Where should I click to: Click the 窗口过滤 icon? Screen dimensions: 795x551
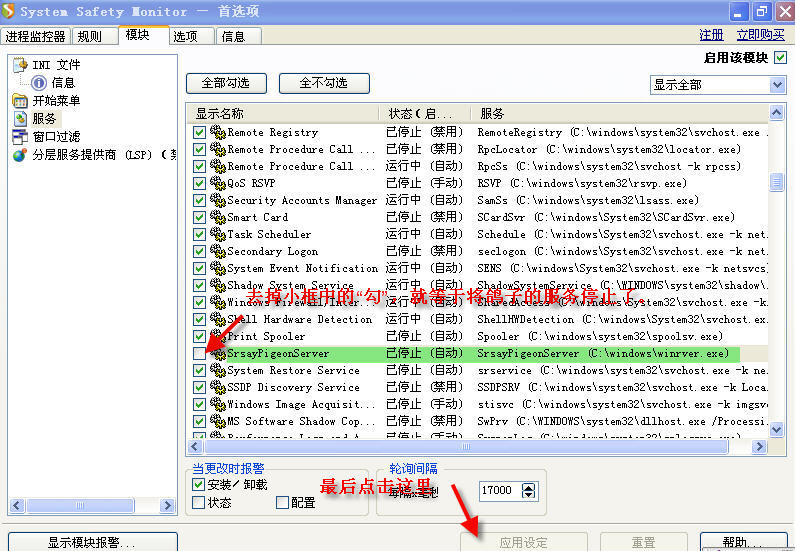click(20, 136)
